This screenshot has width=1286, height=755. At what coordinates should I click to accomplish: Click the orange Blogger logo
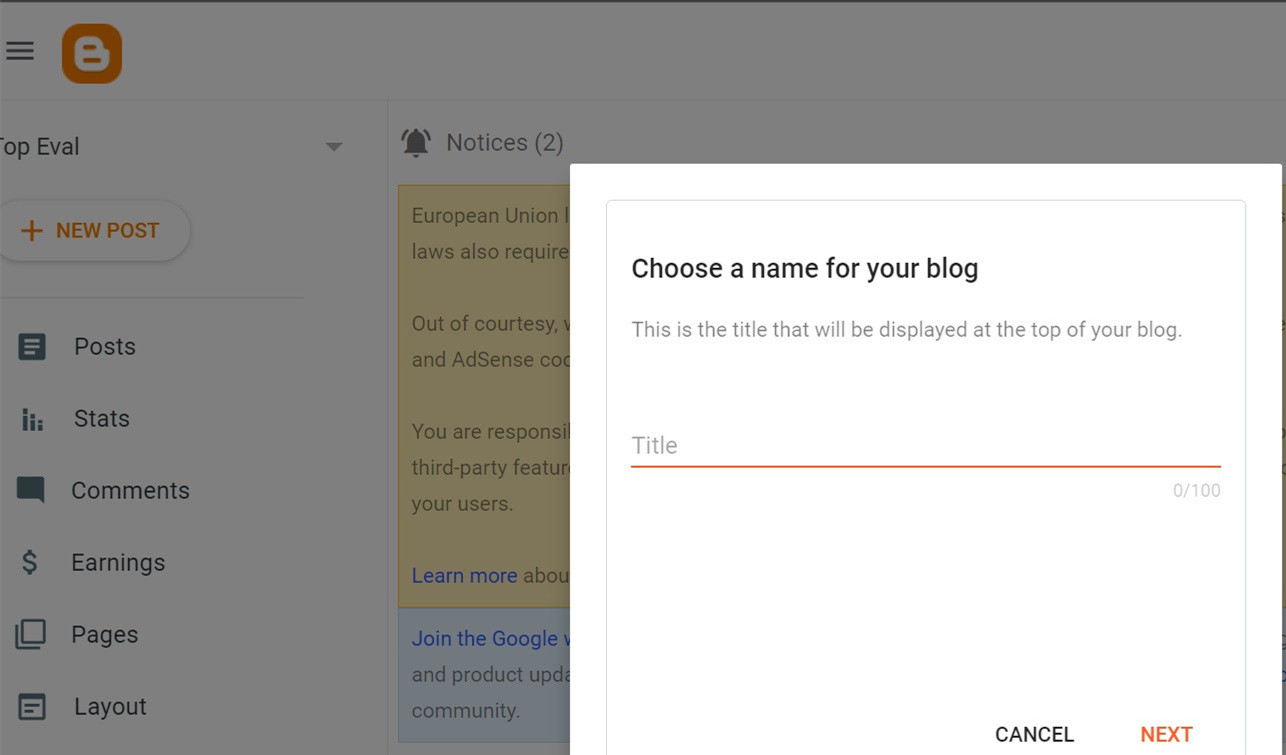(x=92, y=54)
